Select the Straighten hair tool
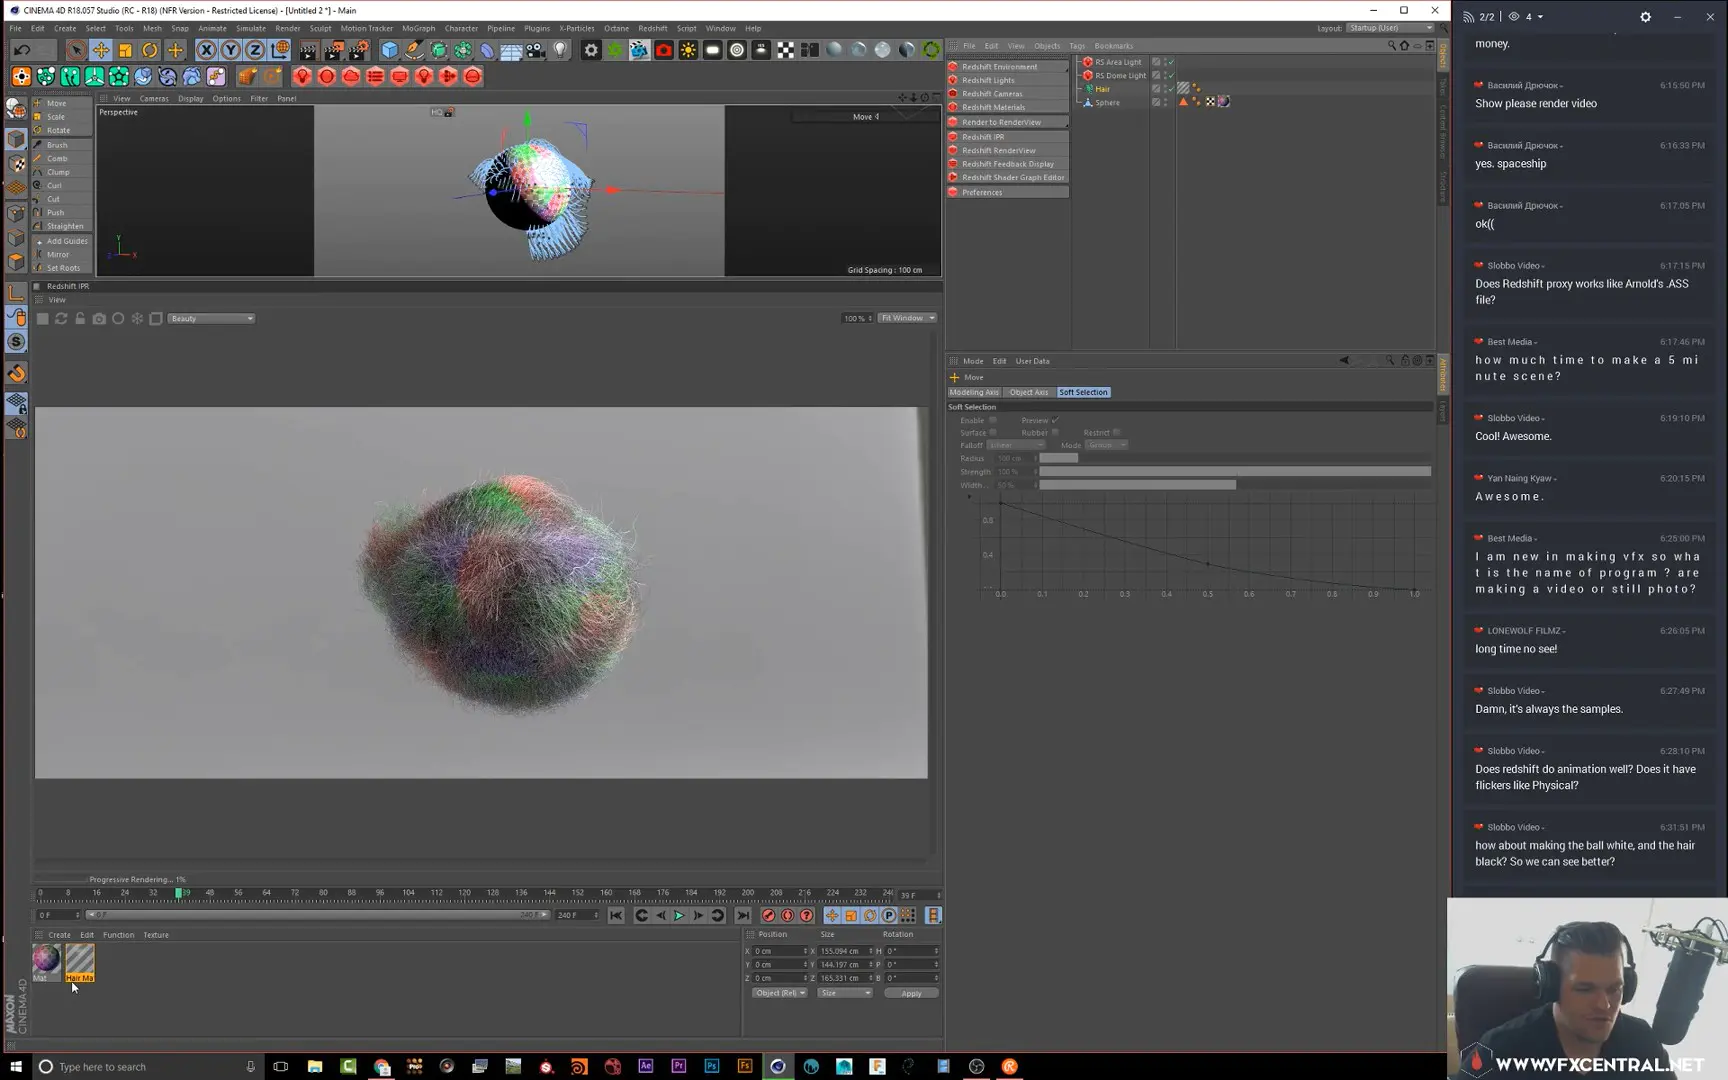1728x1080 pixels. [x=64, y=226]
